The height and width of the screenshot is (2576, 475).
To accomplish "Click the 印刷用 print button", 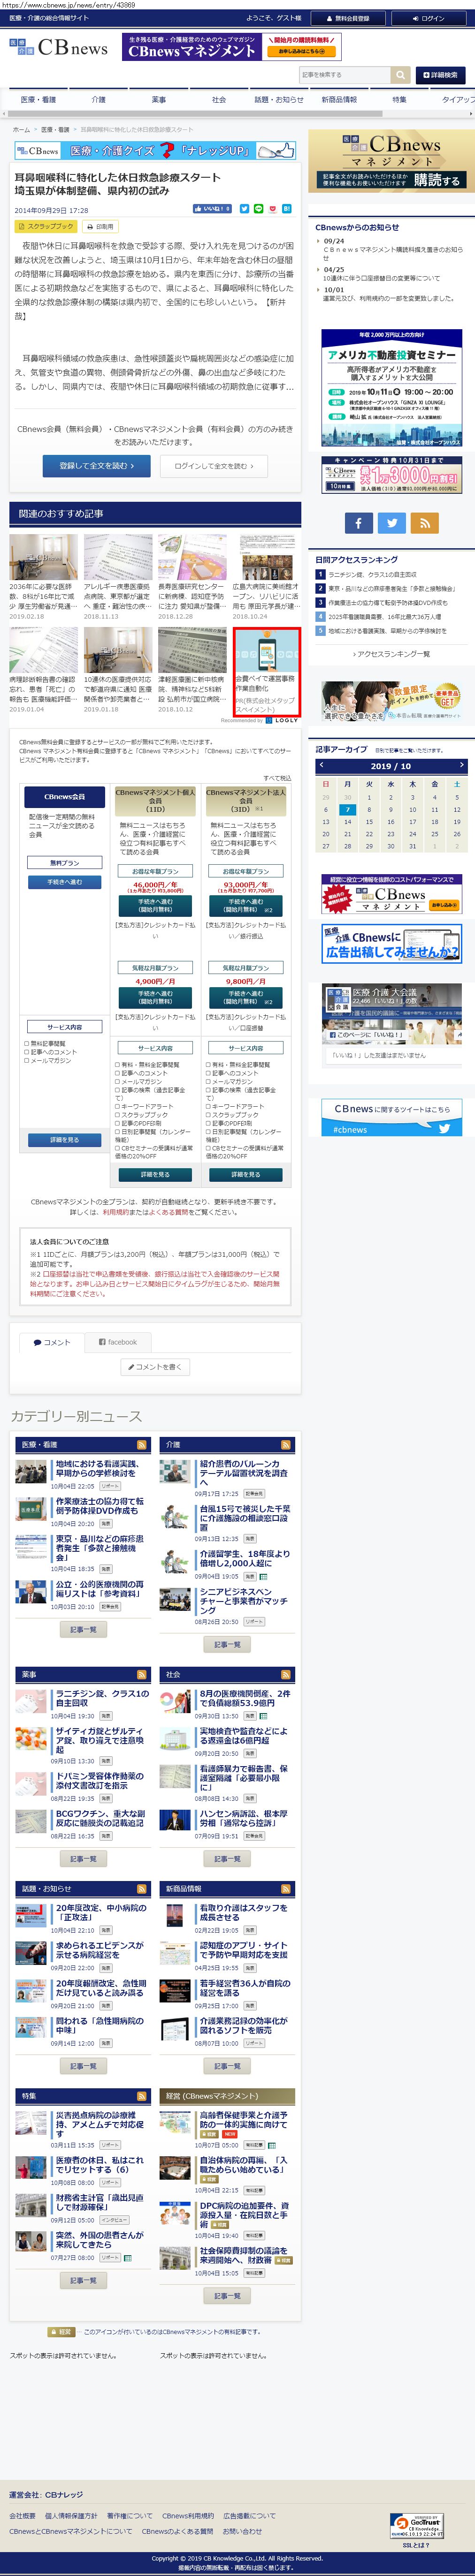I will click(100, 227).
